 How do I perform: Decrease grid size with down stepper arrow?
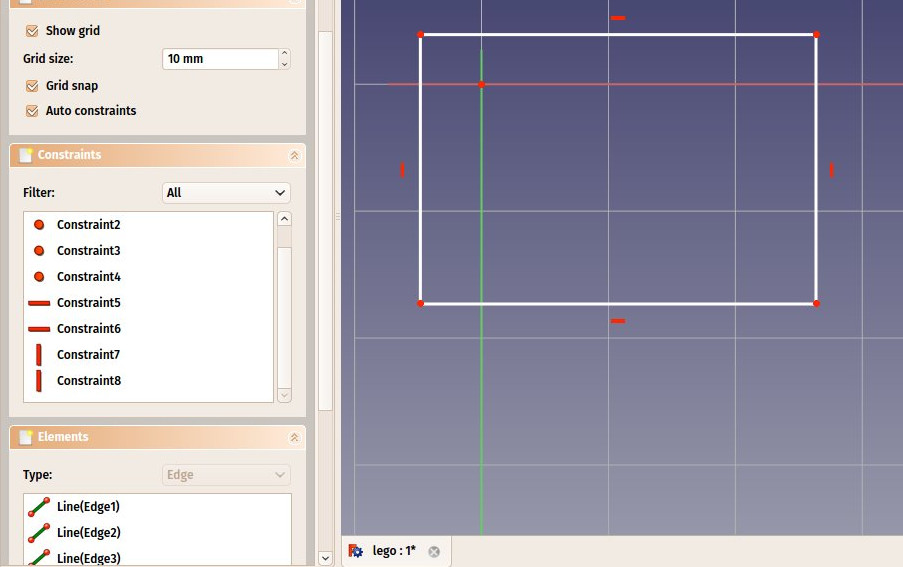pyautogui.click(x=284, y=64)
